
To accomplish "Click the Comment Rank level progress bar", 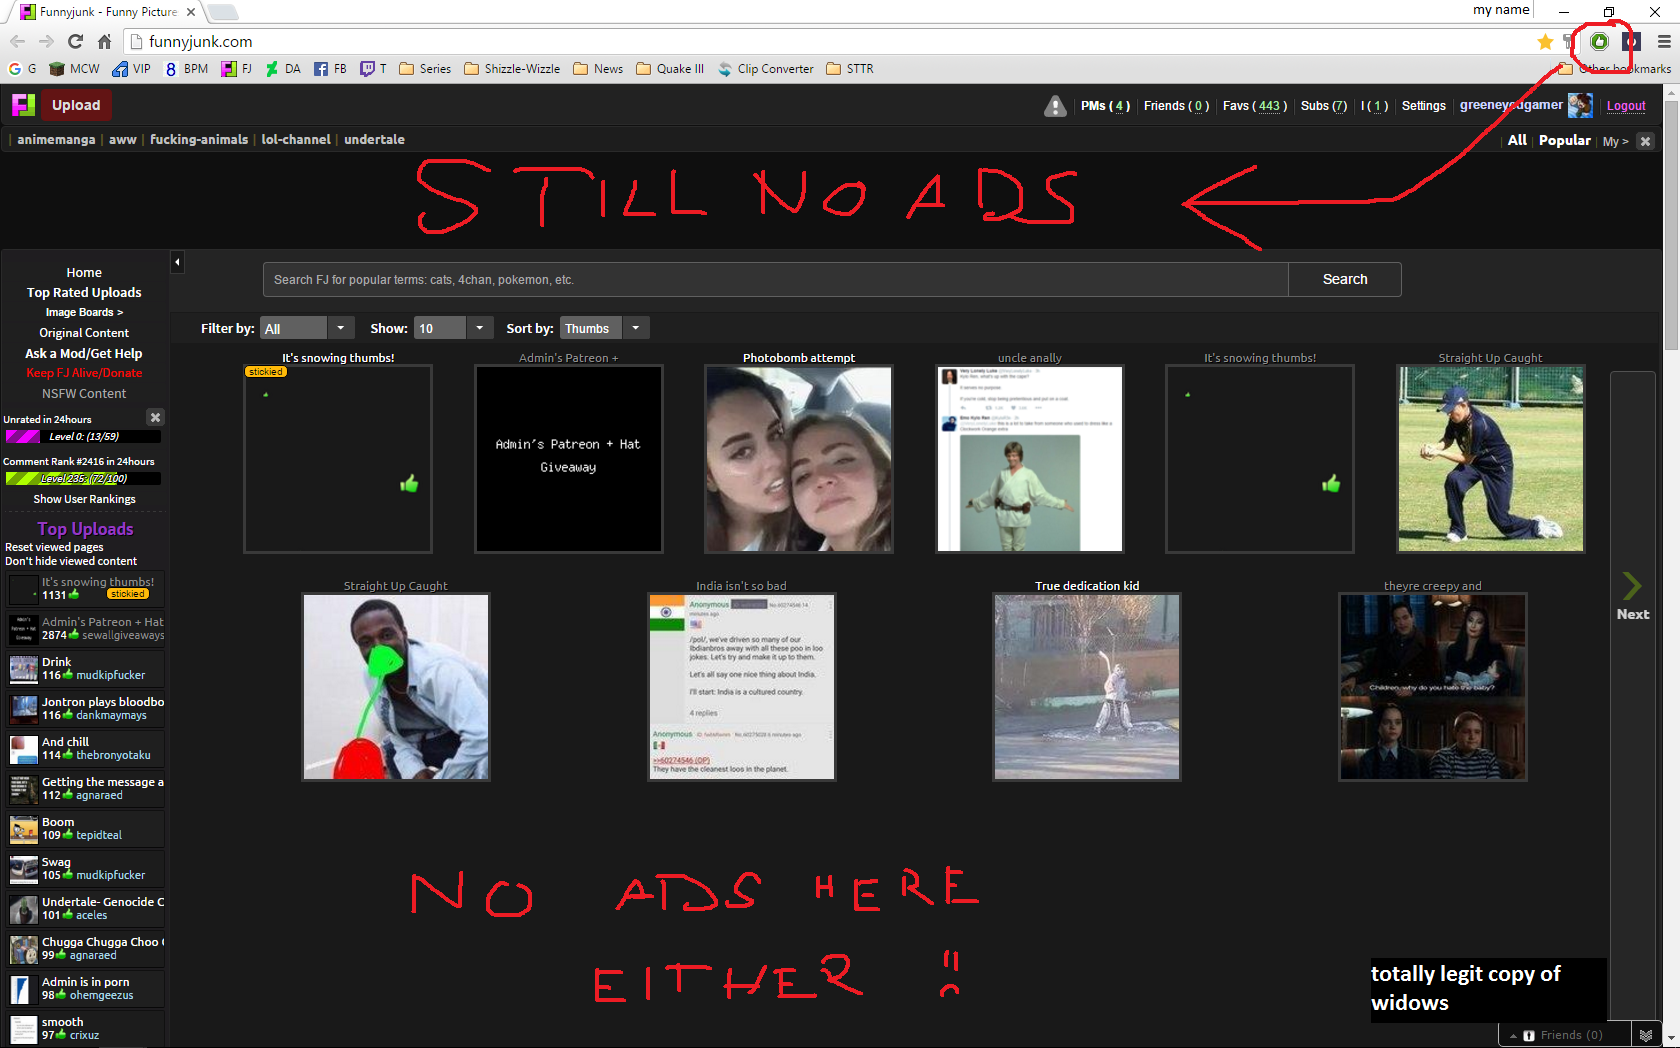I will tap(83, 478).
